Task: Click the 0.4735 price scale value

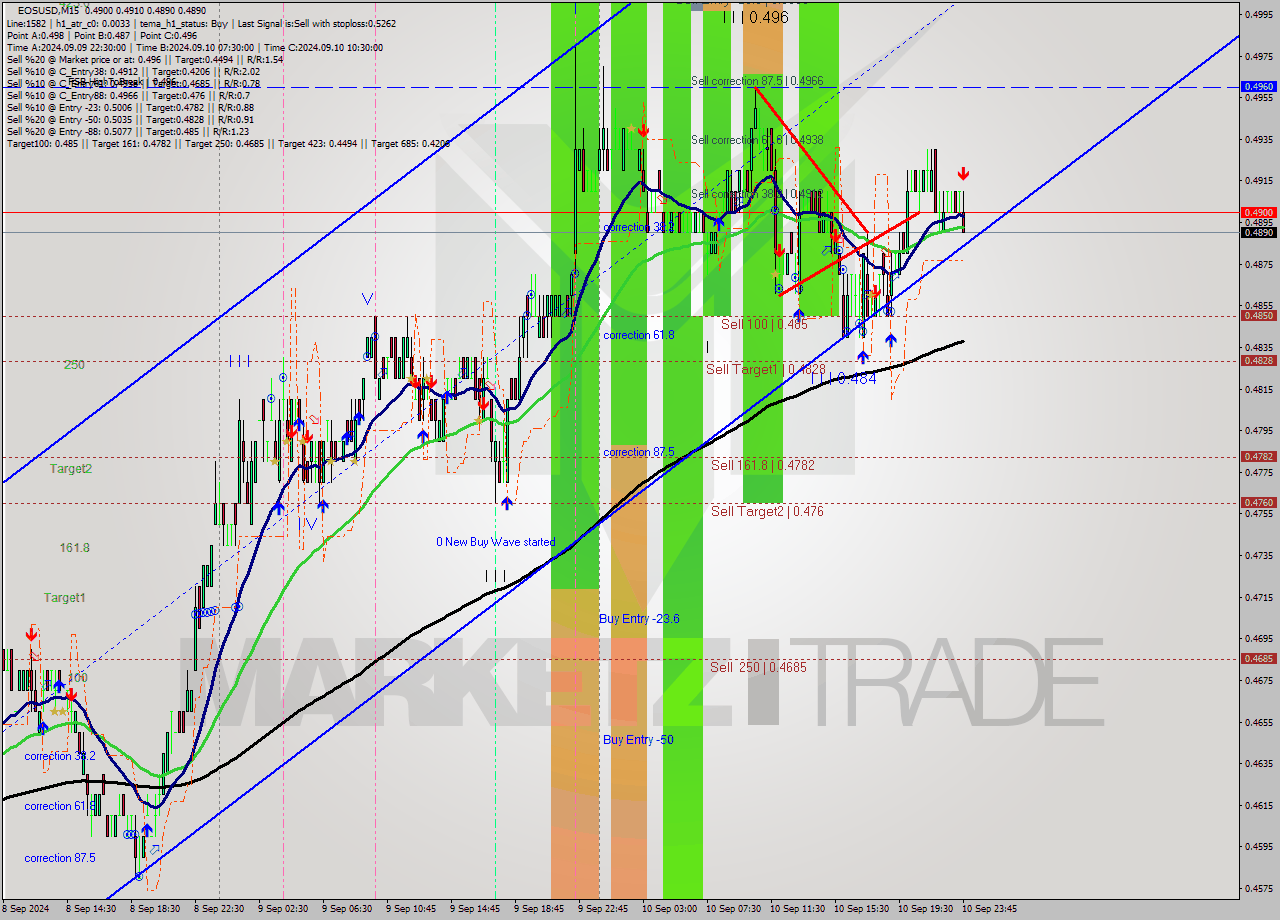Action: 1258,555
